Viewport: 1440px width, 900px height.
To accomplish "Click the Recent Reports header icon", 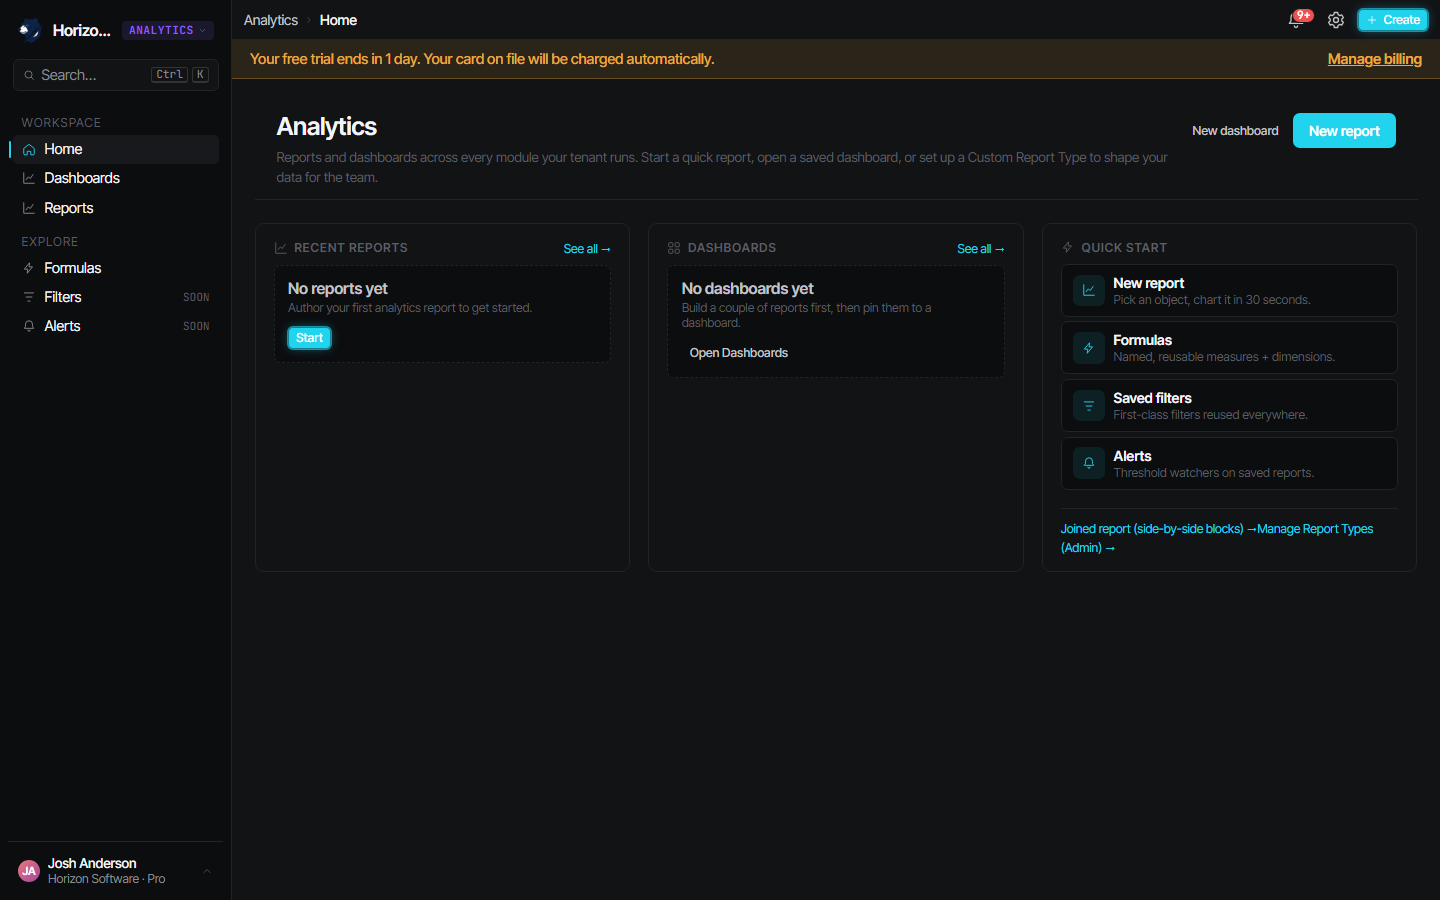I will [281, 248].
